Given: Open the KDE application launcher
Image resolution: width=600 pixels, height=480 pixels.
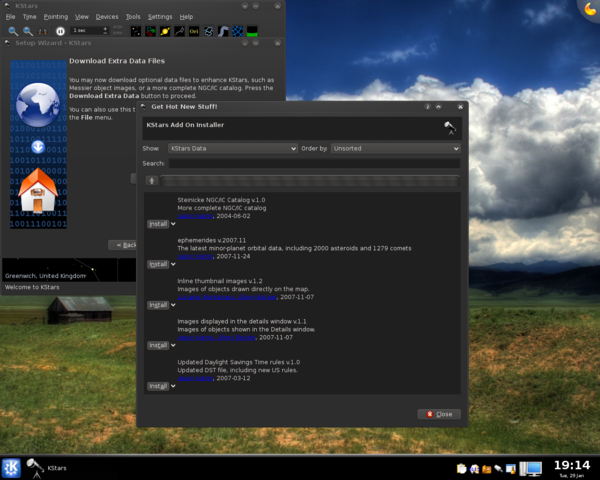Looking at the screenshot, I should [x=12, y=467].
